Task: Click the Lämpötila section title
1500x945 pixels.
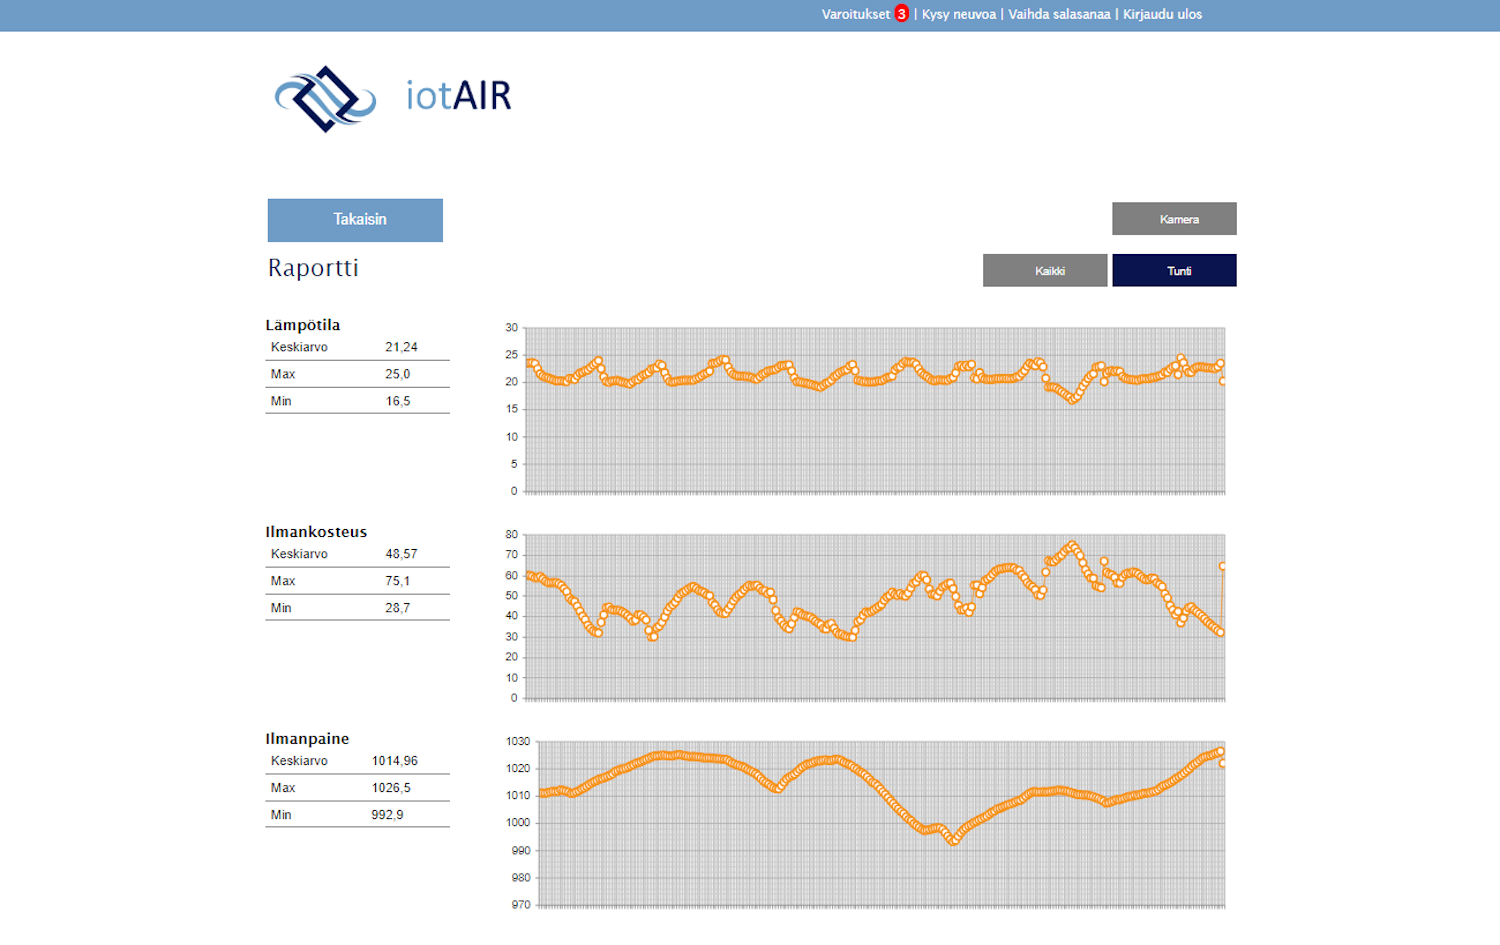Action: [303, 325]
